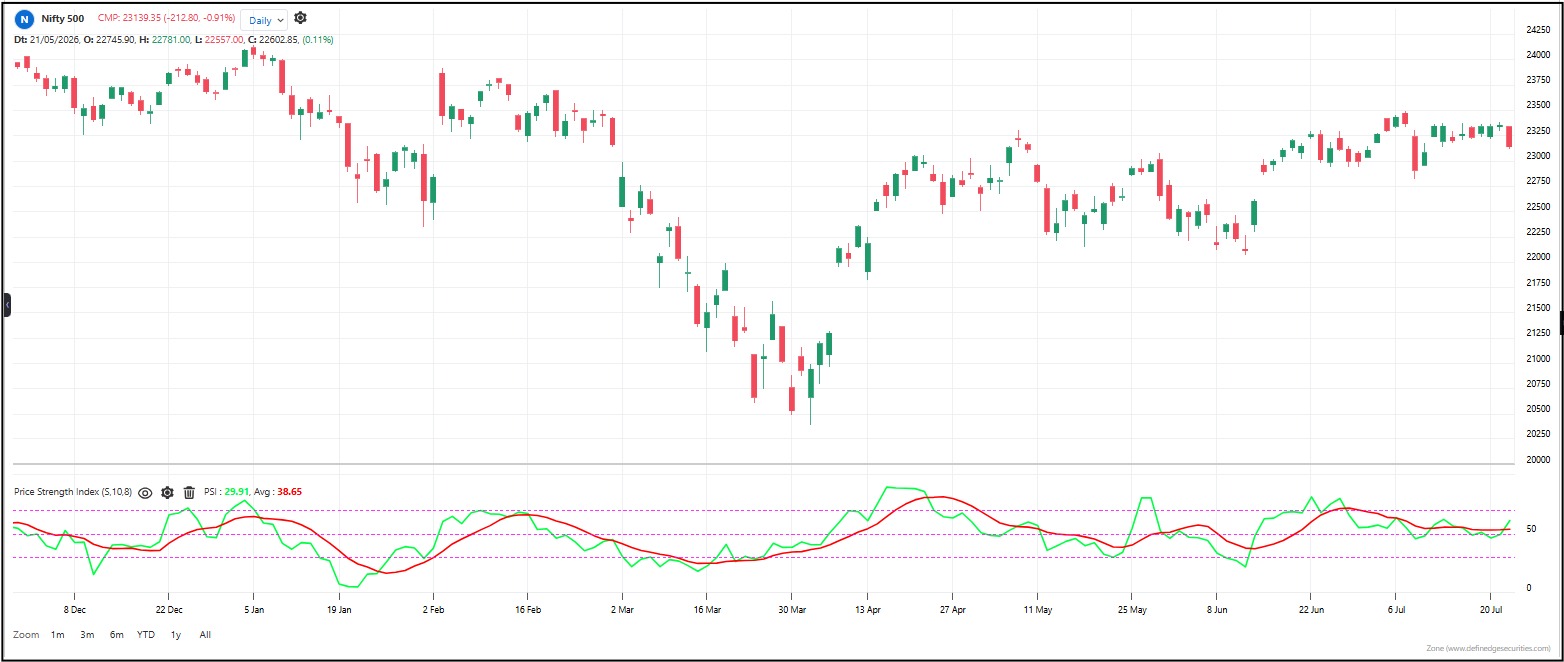
Task: Set zoom range to 3m
Action: pyautogui.click(x=87, y=634)
